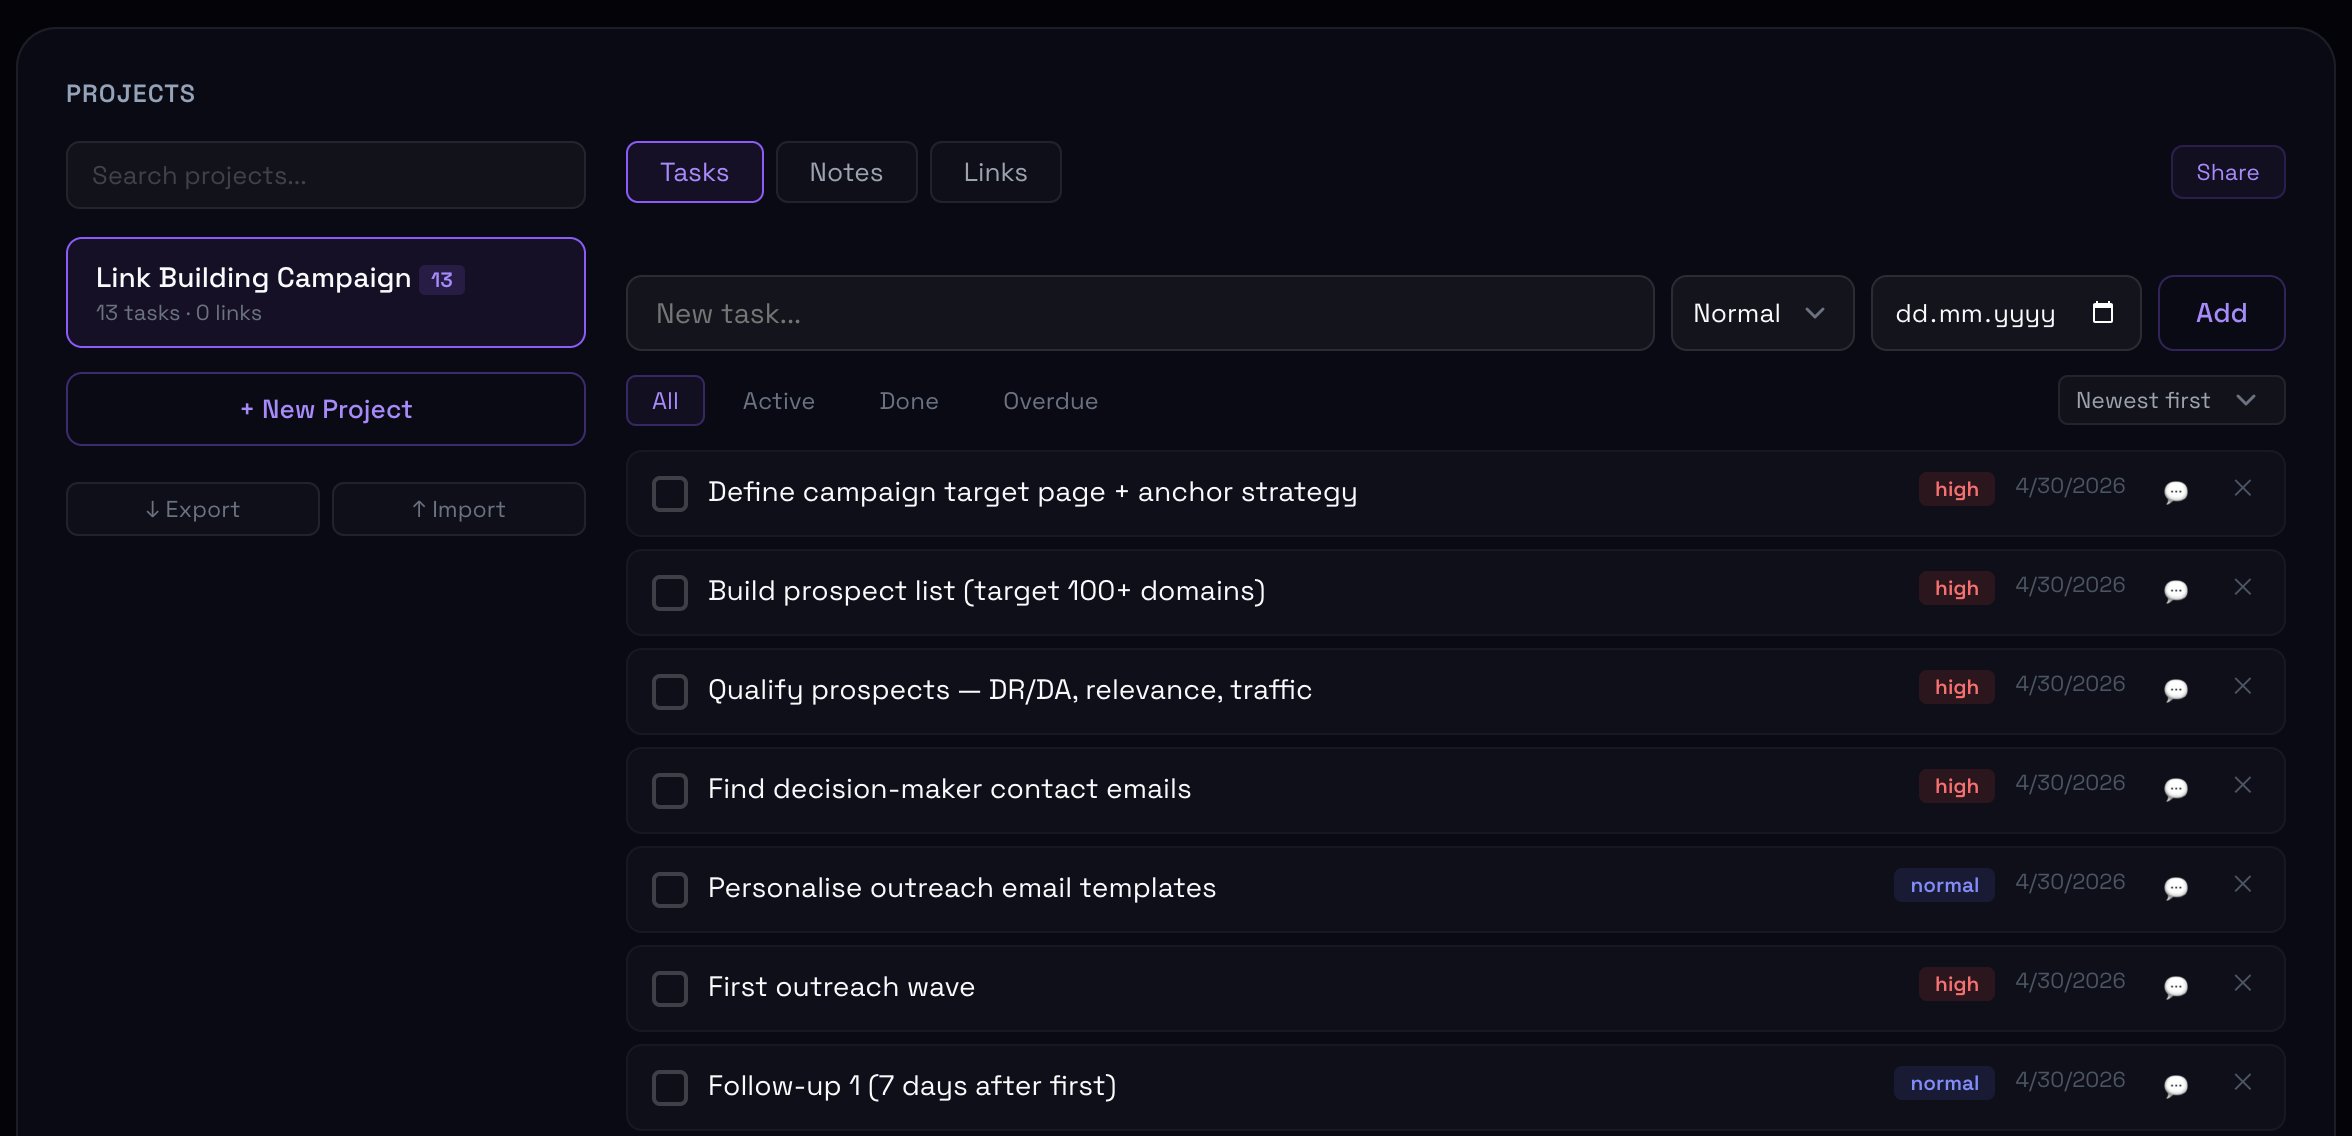
Task: Focus the New task input field
Action: pos(1140,313)
